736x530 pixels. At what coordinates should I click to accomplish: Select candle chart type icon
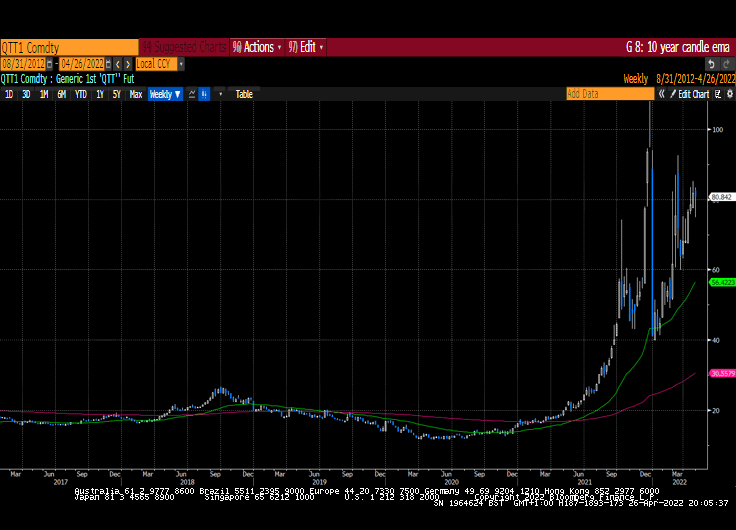pos(204,94)
